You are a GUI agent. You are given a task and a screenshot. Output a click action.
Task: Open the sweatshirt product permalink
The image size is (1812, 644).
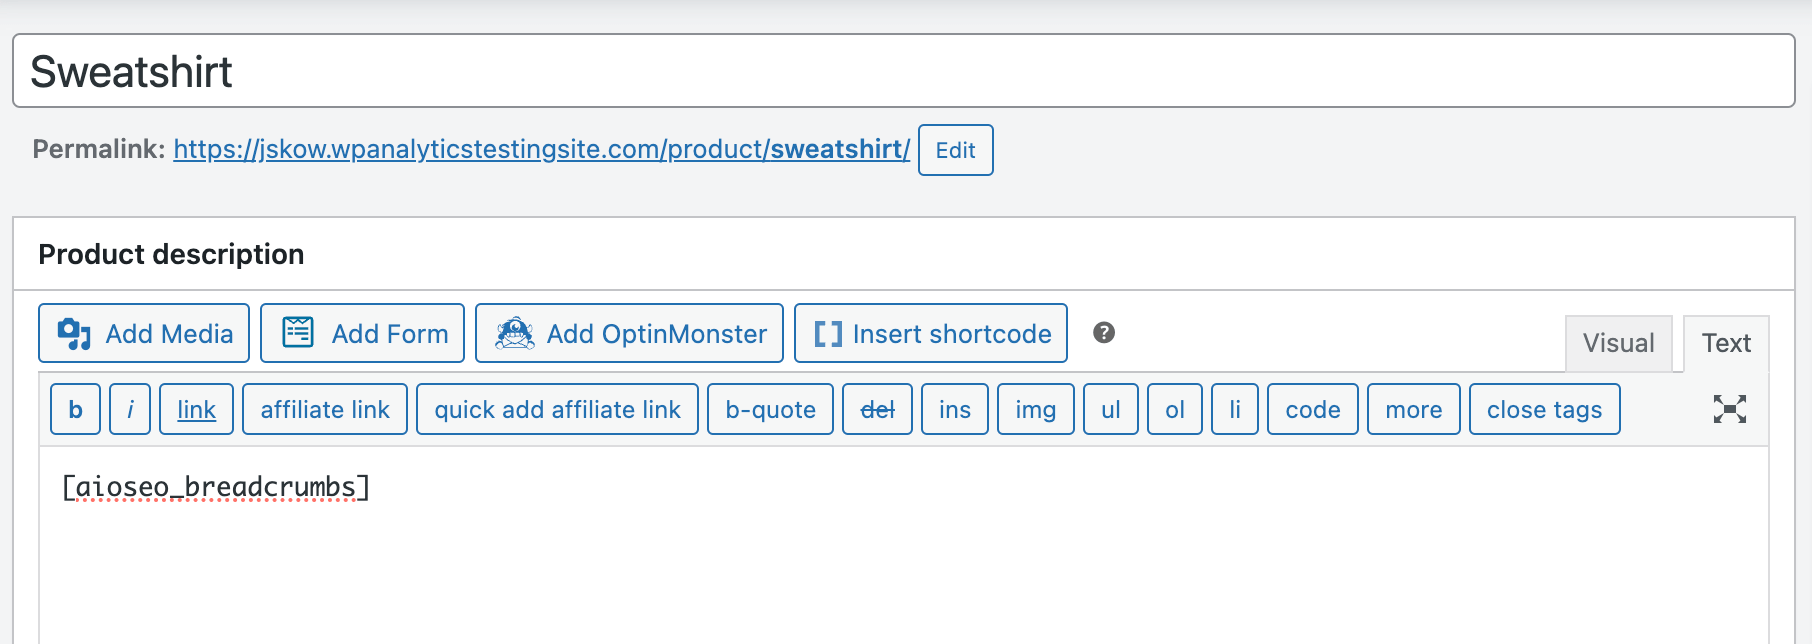[x=541, y=148]
